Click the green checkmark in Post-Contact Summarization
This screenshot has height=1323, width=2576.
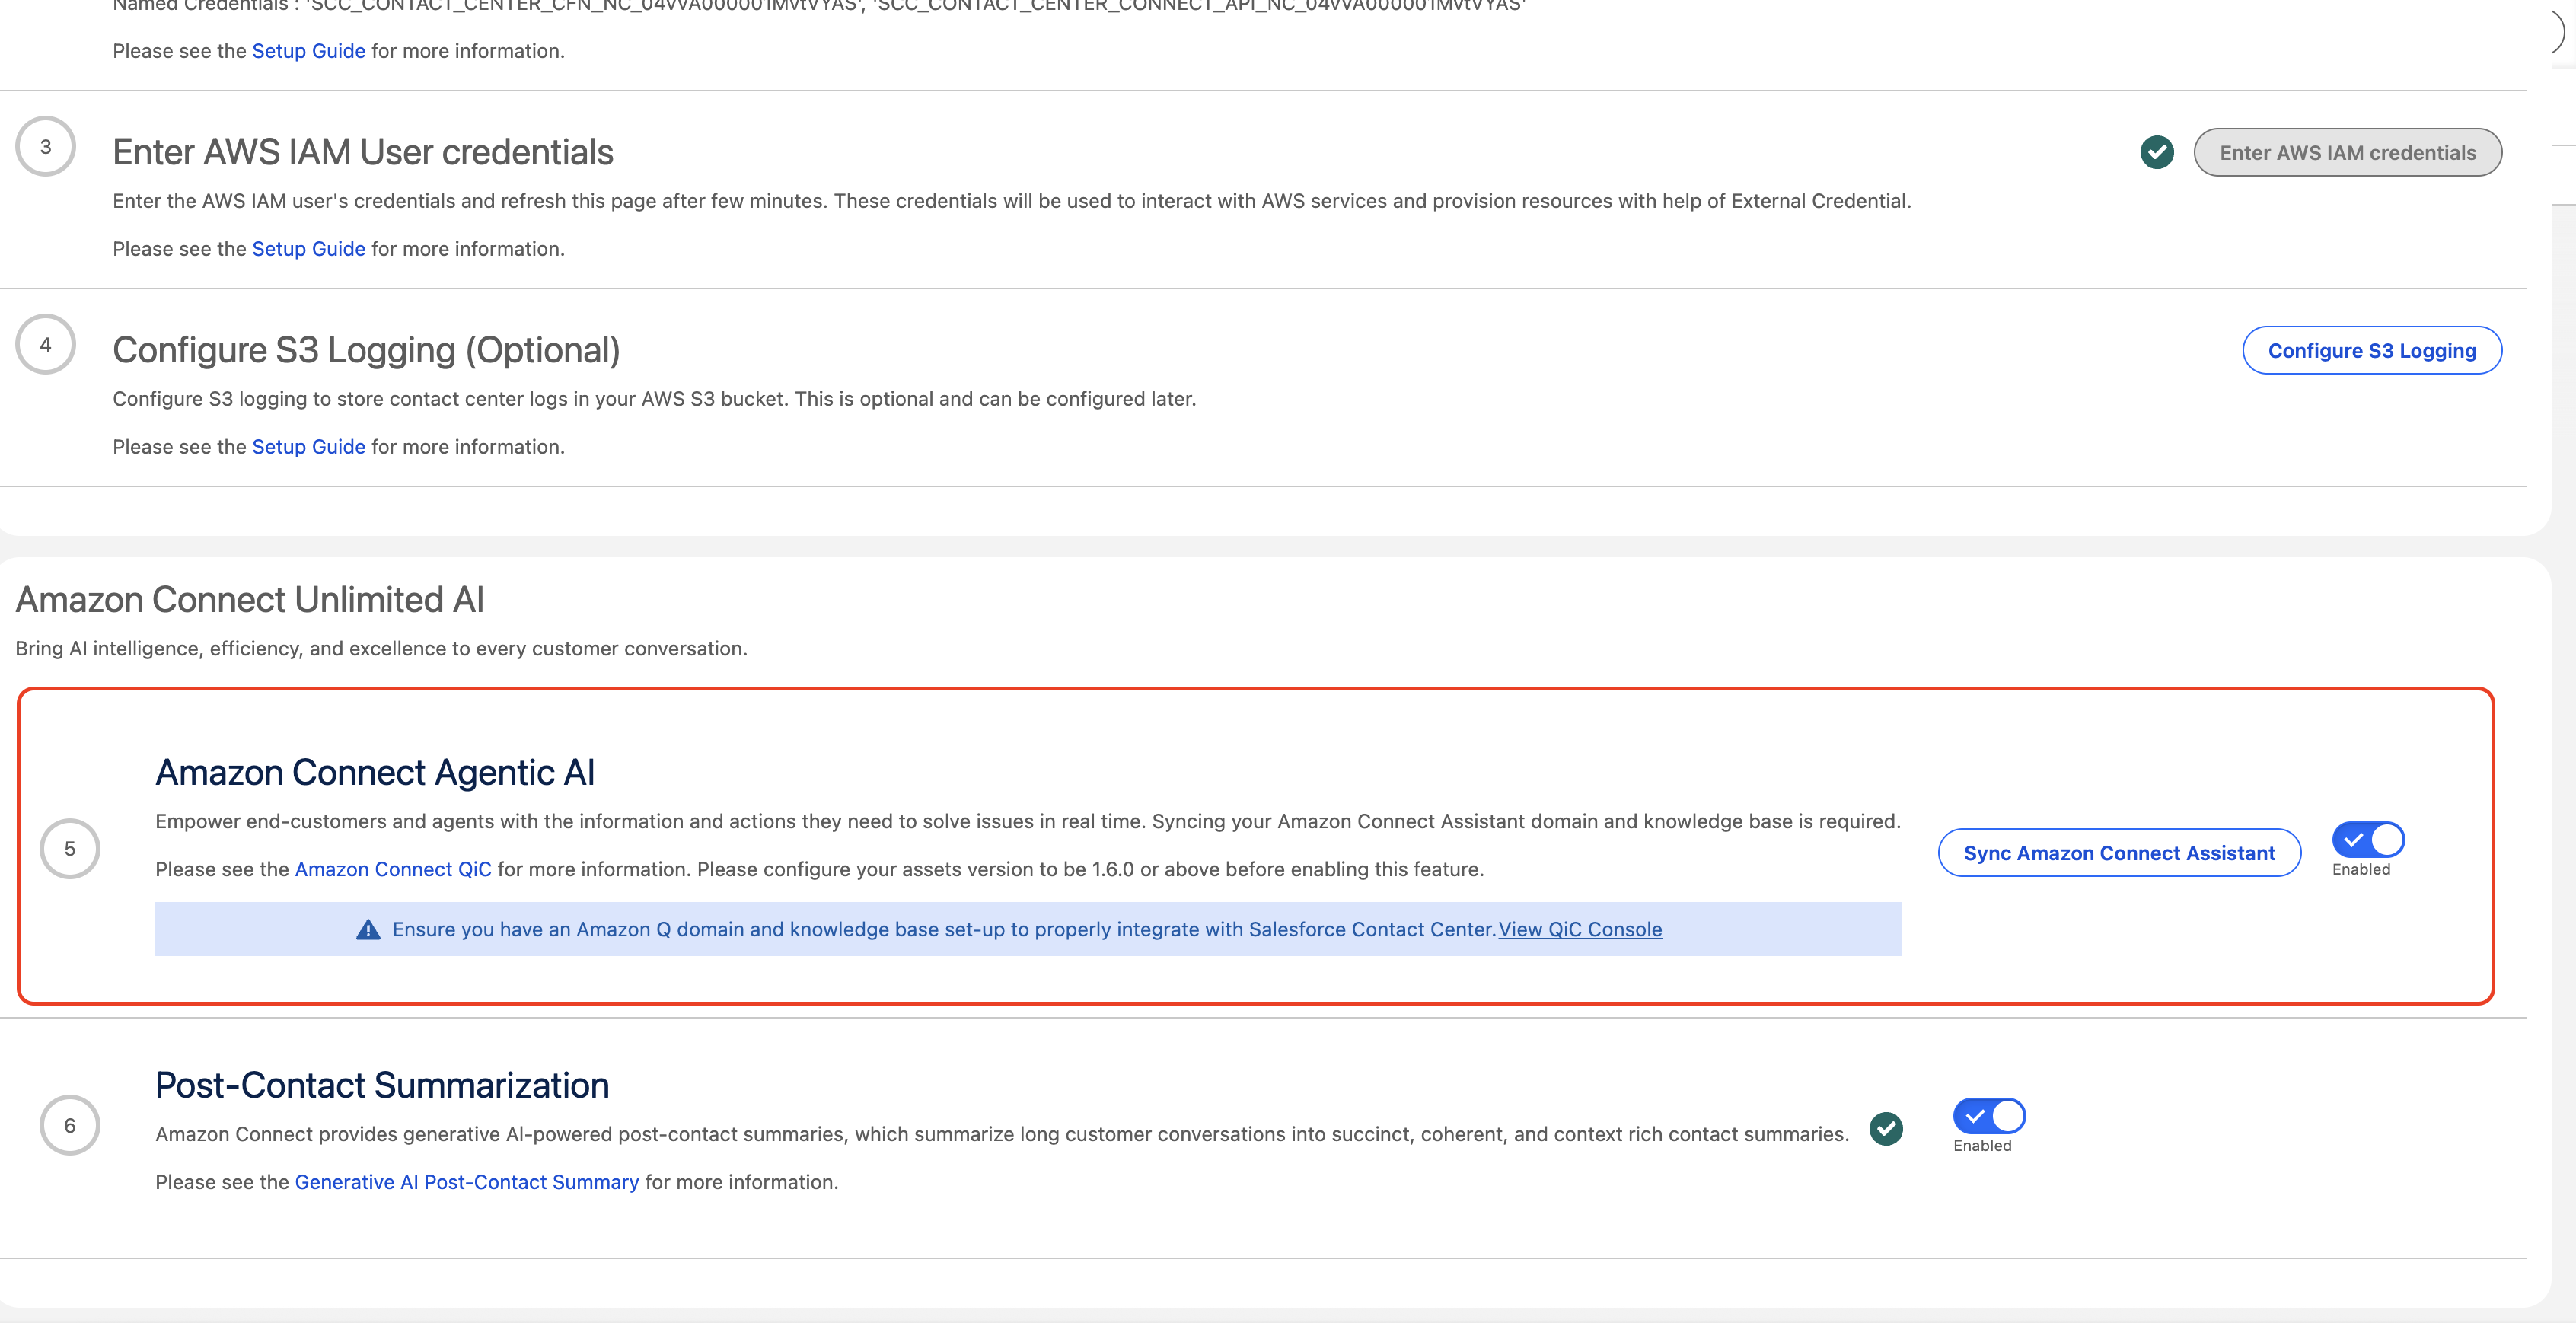pos(1885,1128)
